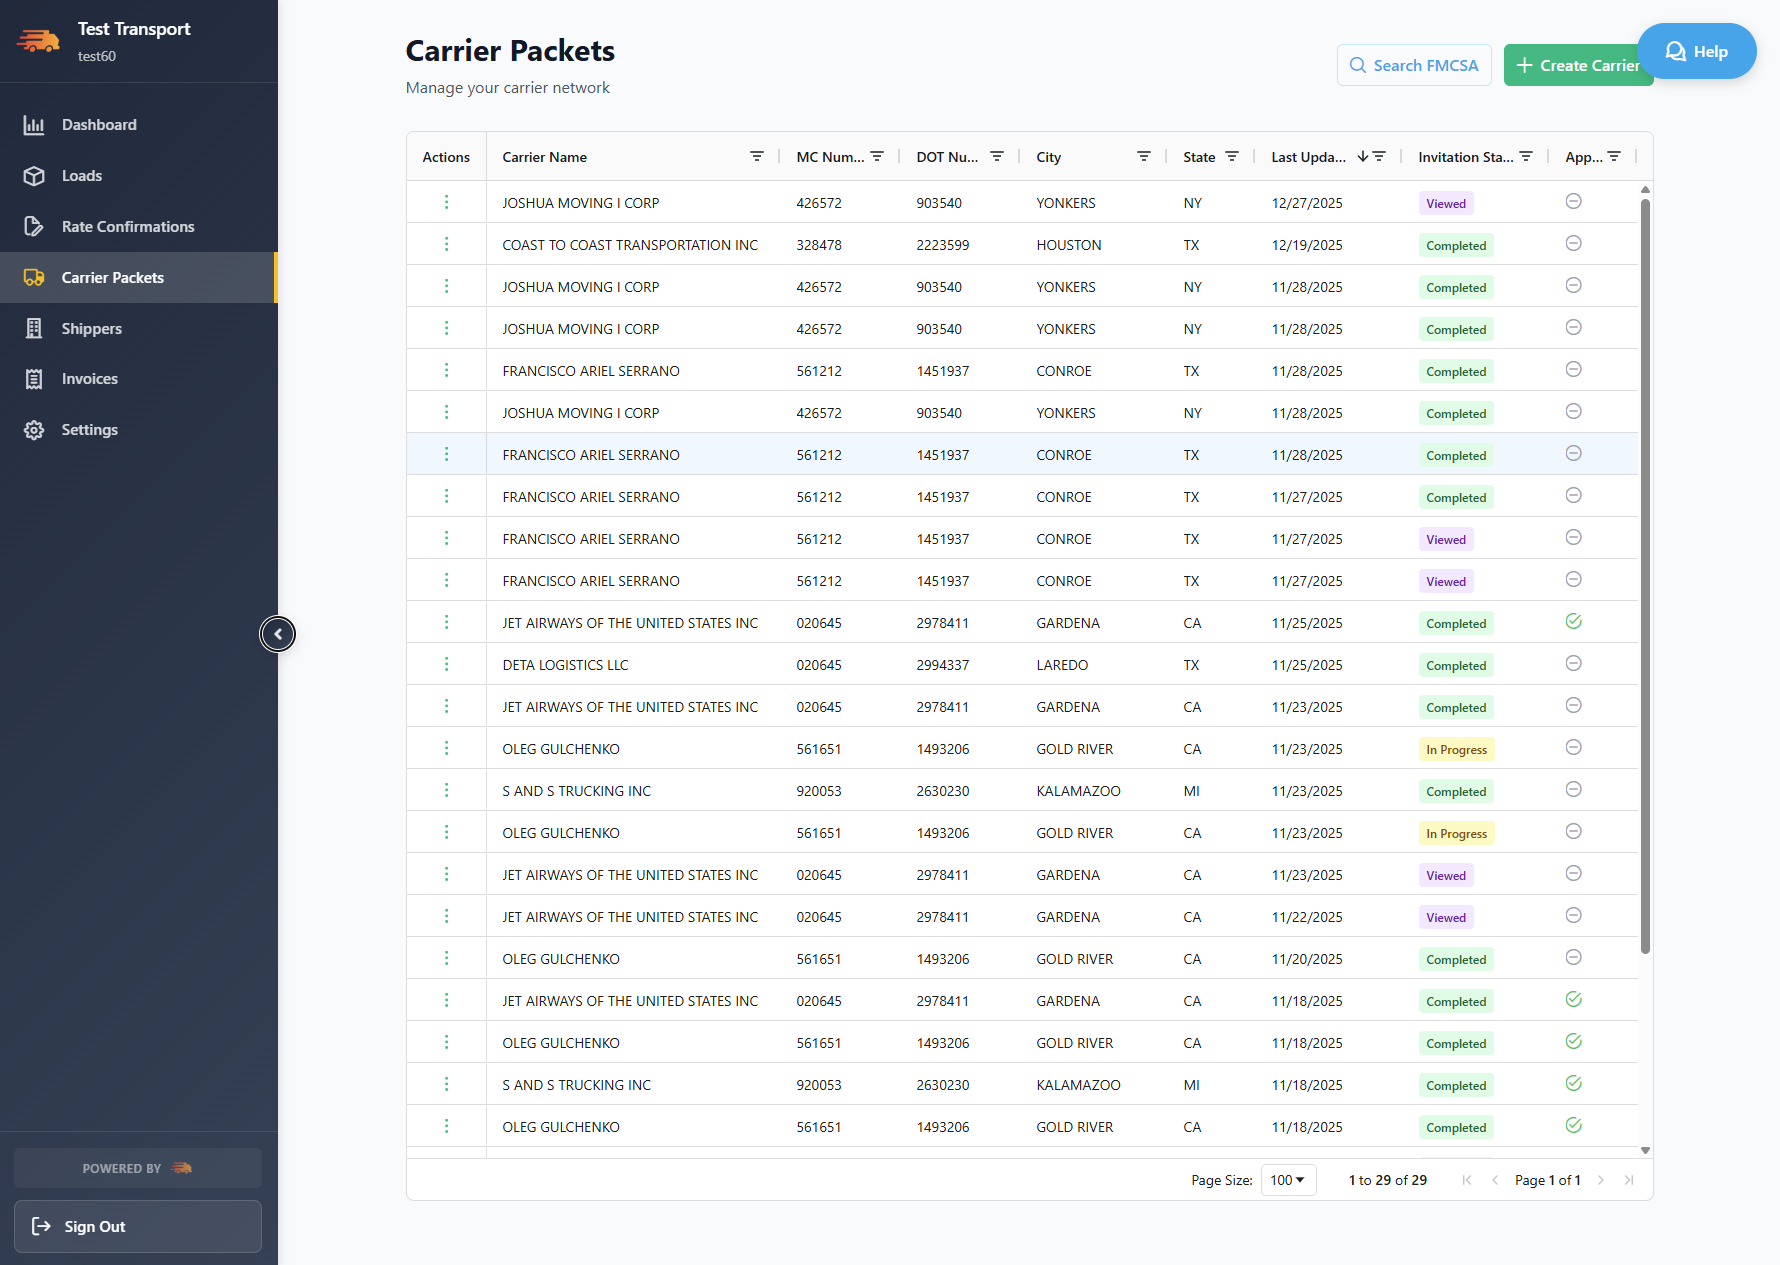Screen dimensions: 1780x1265
Task: Open the filter icon on Carrier Name column
Action: pyautogui.click(x=757, y=156)
